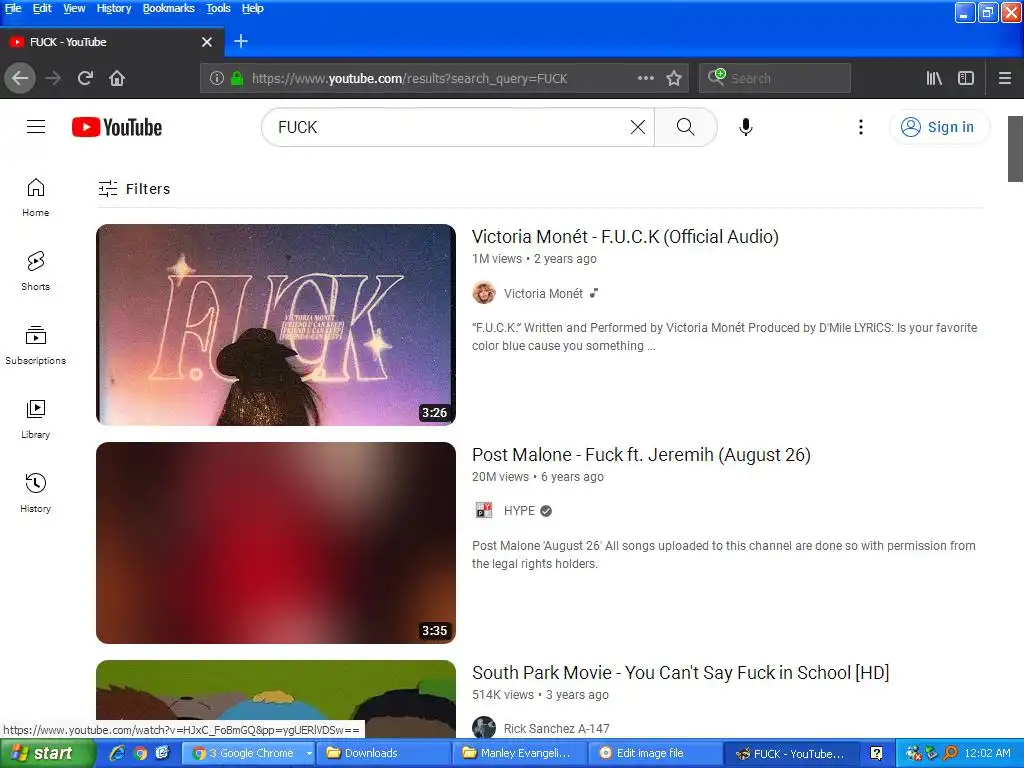Open Shorts in the sidebar
The height and width of the screenshot is (768, 1024).
[x=35, y=271]
